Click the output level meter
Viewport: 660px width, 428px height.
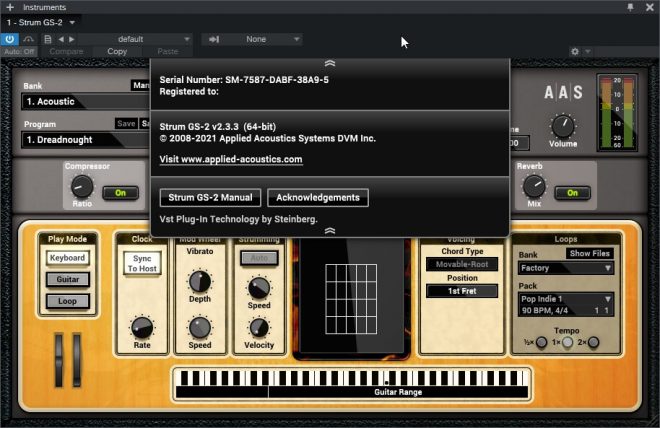617,112
